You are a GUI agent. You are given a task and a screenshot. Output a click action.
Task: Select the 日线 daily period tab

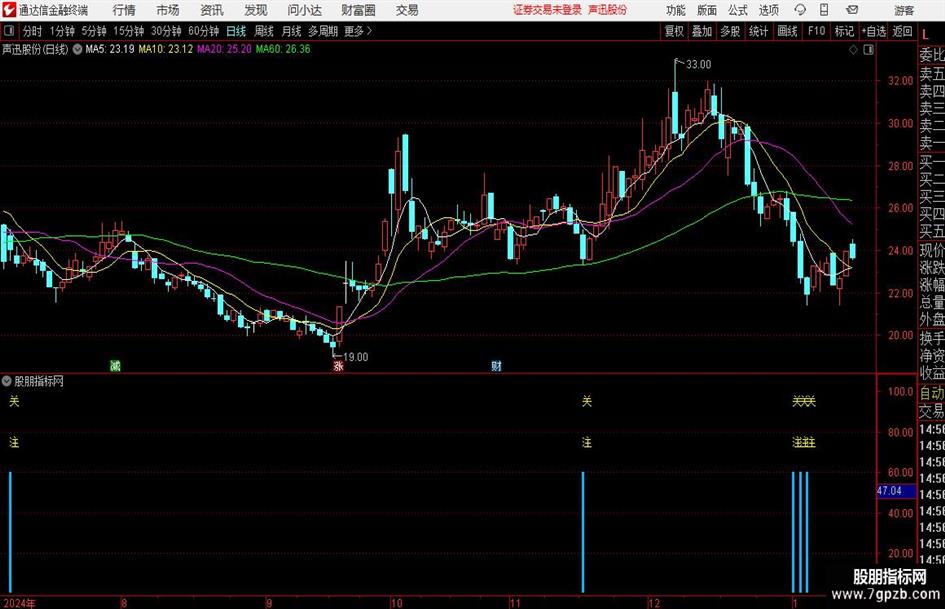[236, 31]
